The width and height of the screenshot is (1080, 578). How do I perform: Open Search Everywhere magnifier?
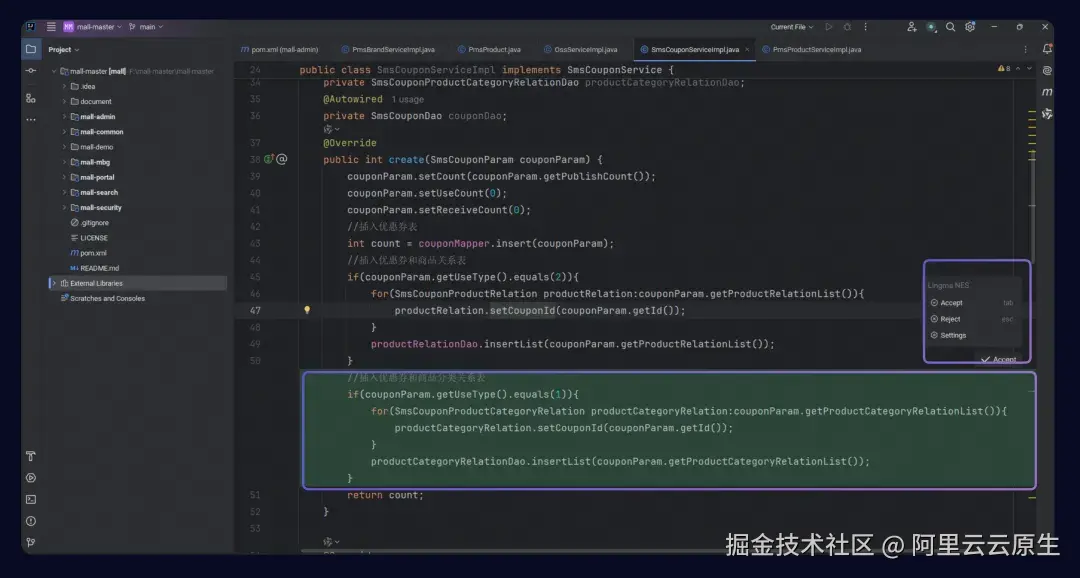951,27
